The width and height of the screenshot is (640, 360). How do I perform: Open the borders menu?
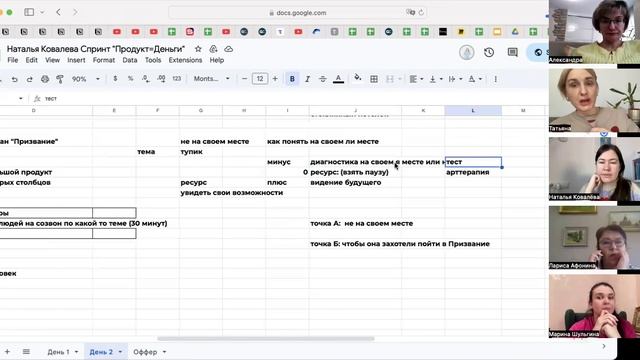pos(374,79)
